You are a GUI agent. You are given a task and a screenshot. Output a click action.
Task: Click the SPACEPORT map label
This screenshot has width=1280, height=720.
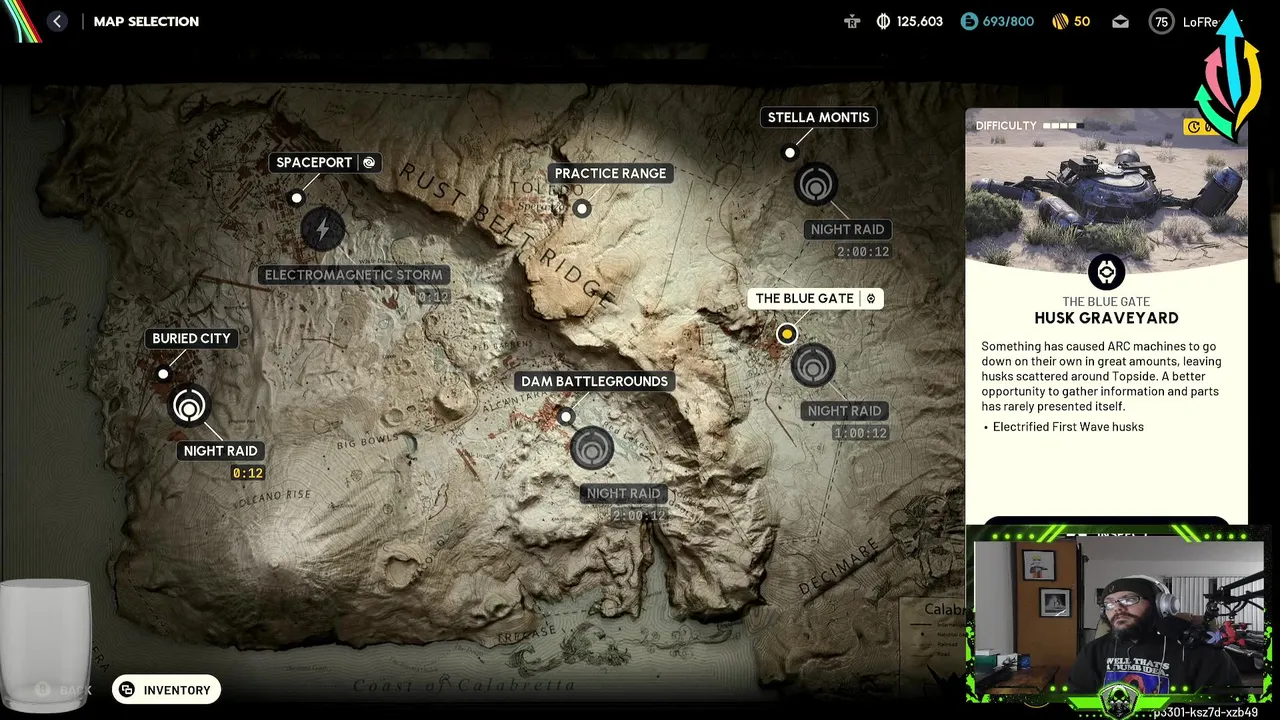pyautogui.click(x=314, y=162)
